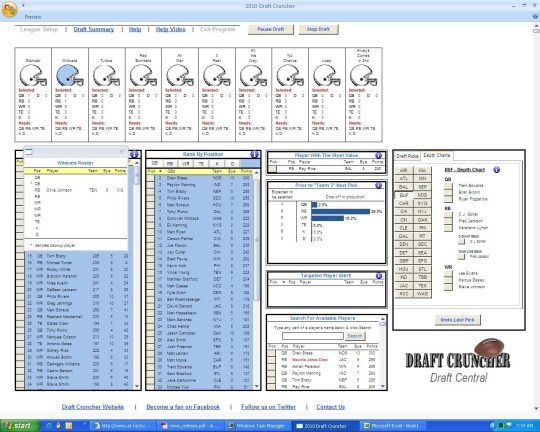The image size is (540, 432).
Task: Pick Drew Brees in Rank By Position
Action: click(150, 178)
